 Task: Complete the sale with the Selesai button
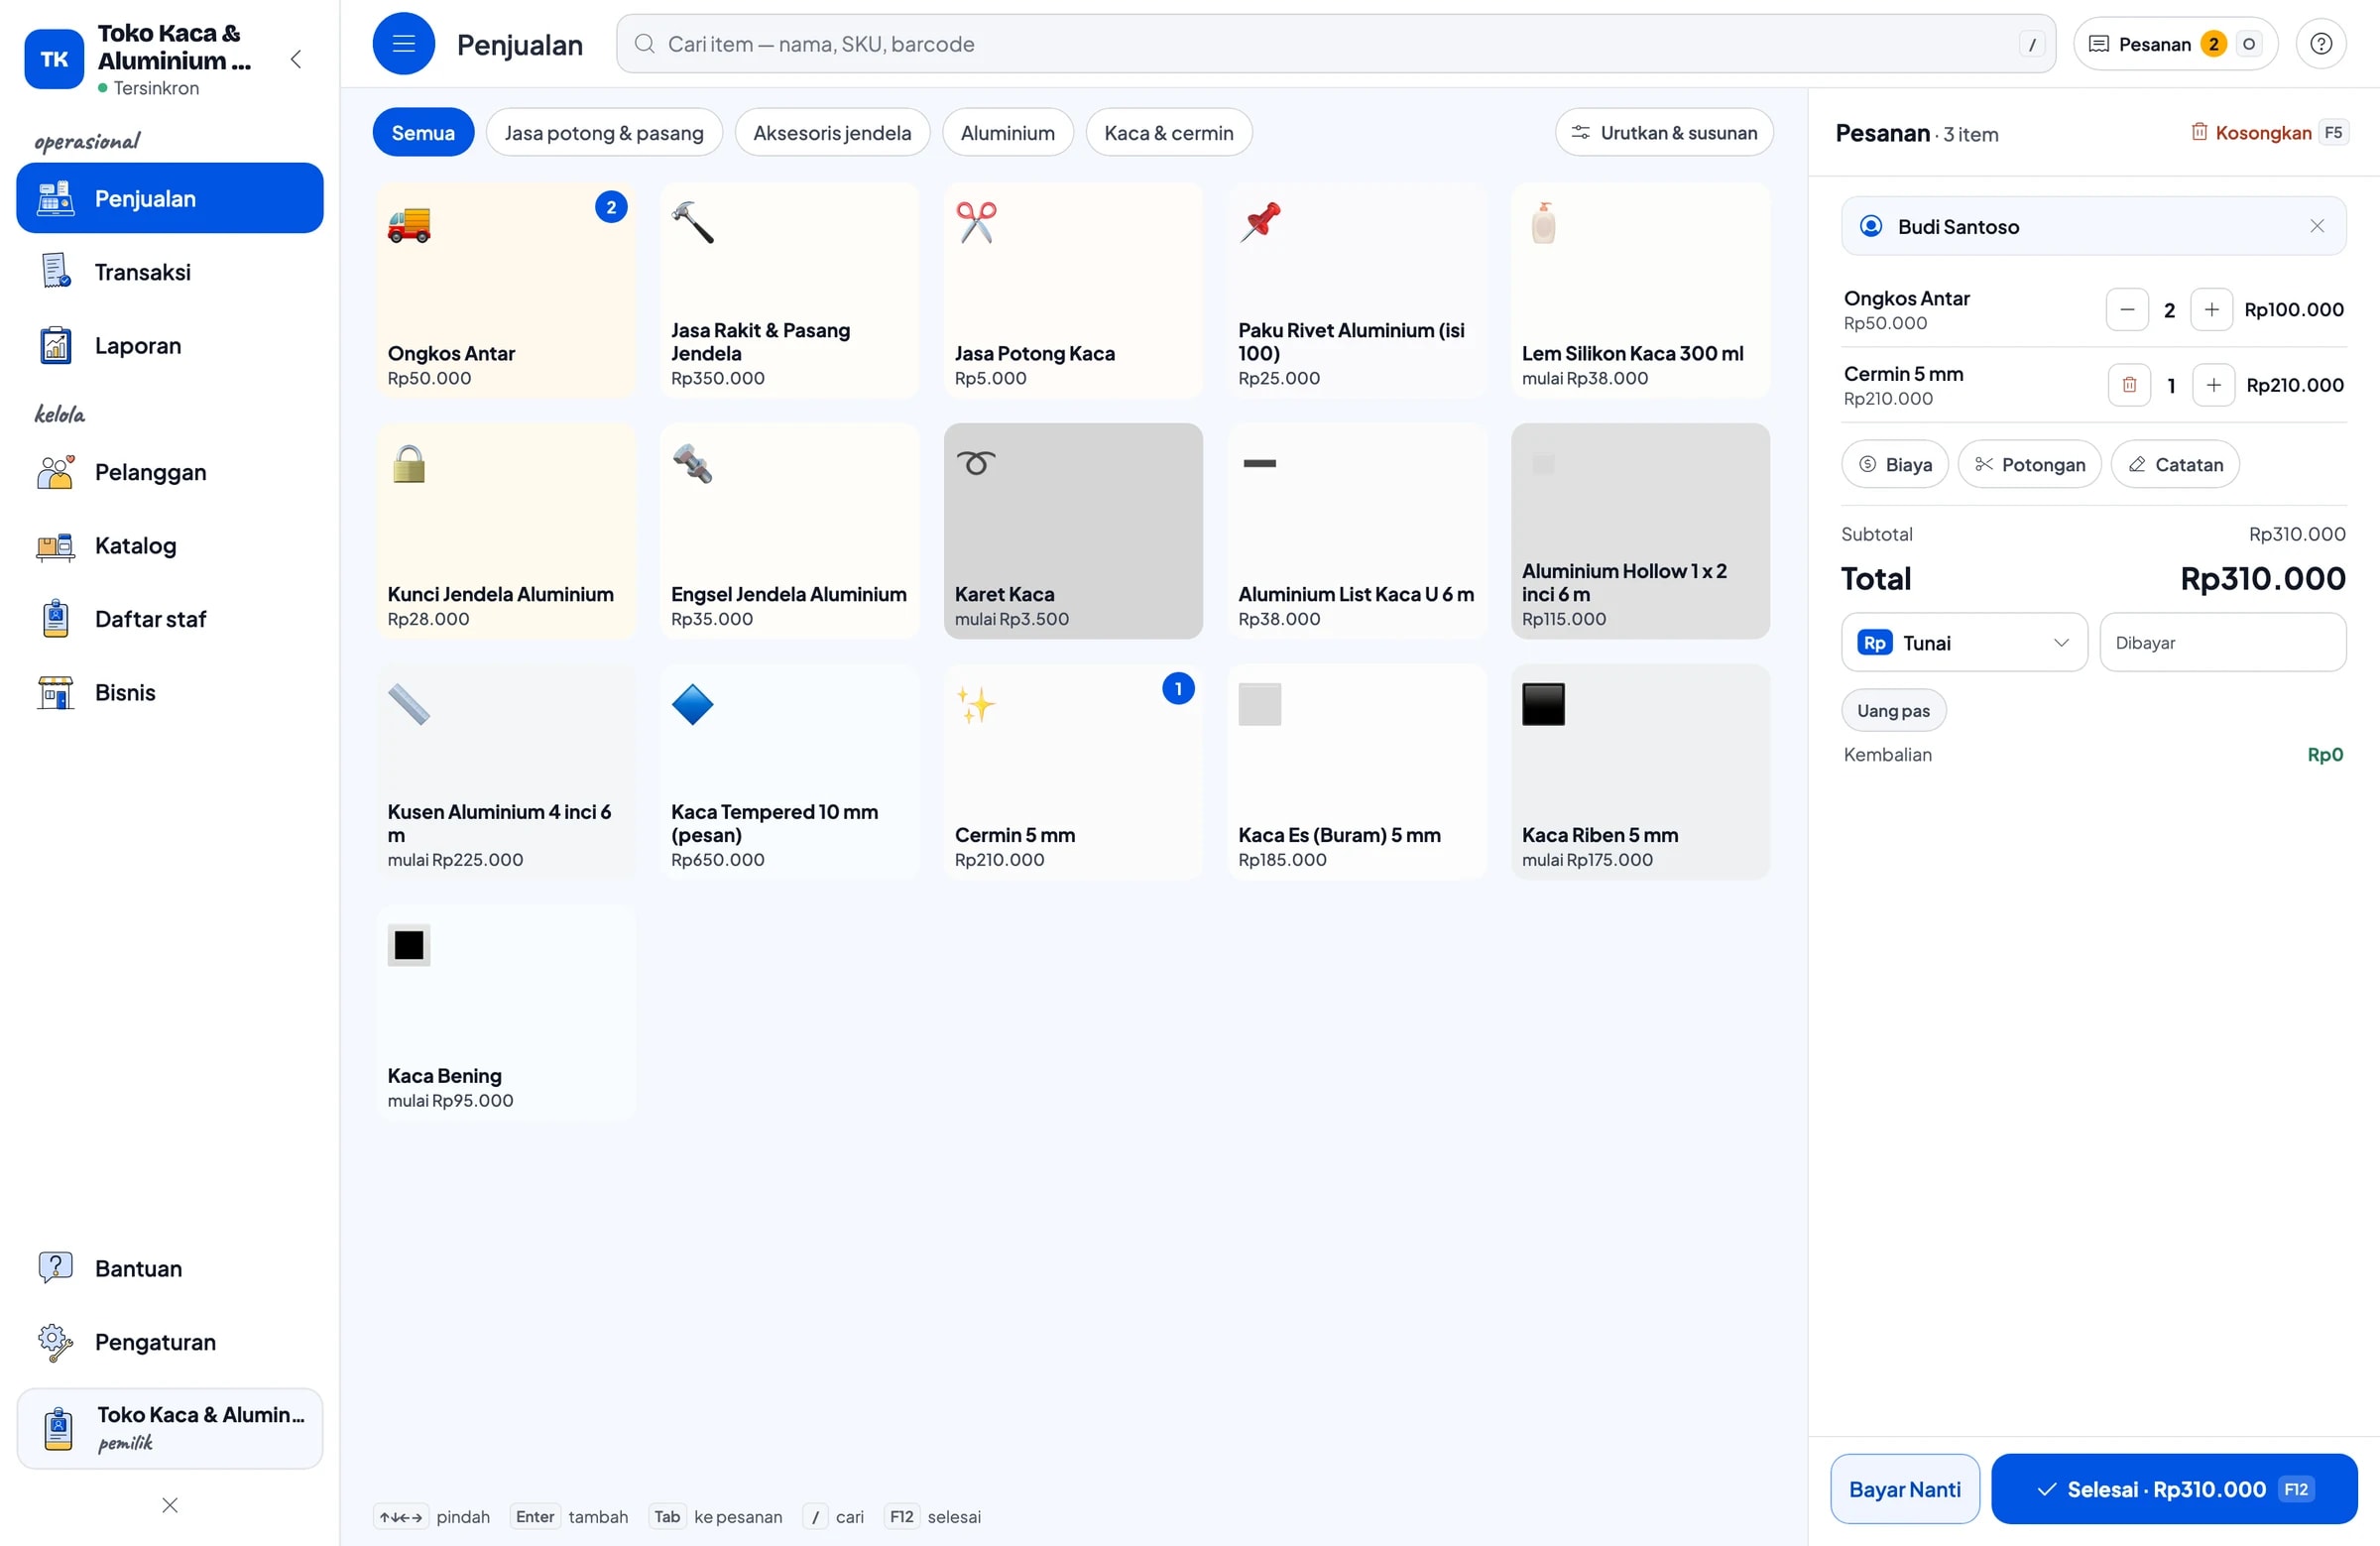[x=2173, y=1488]
